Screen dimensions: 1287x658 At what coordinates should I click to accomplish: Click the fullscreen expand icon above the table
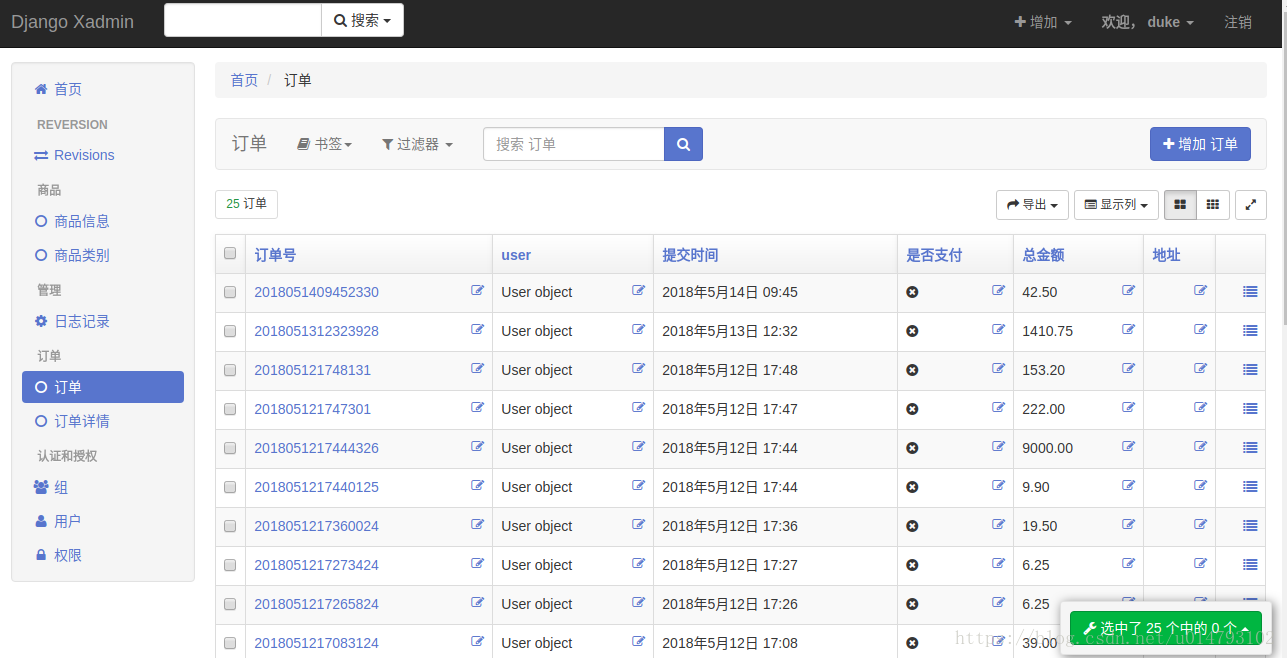click(1250, 204)
